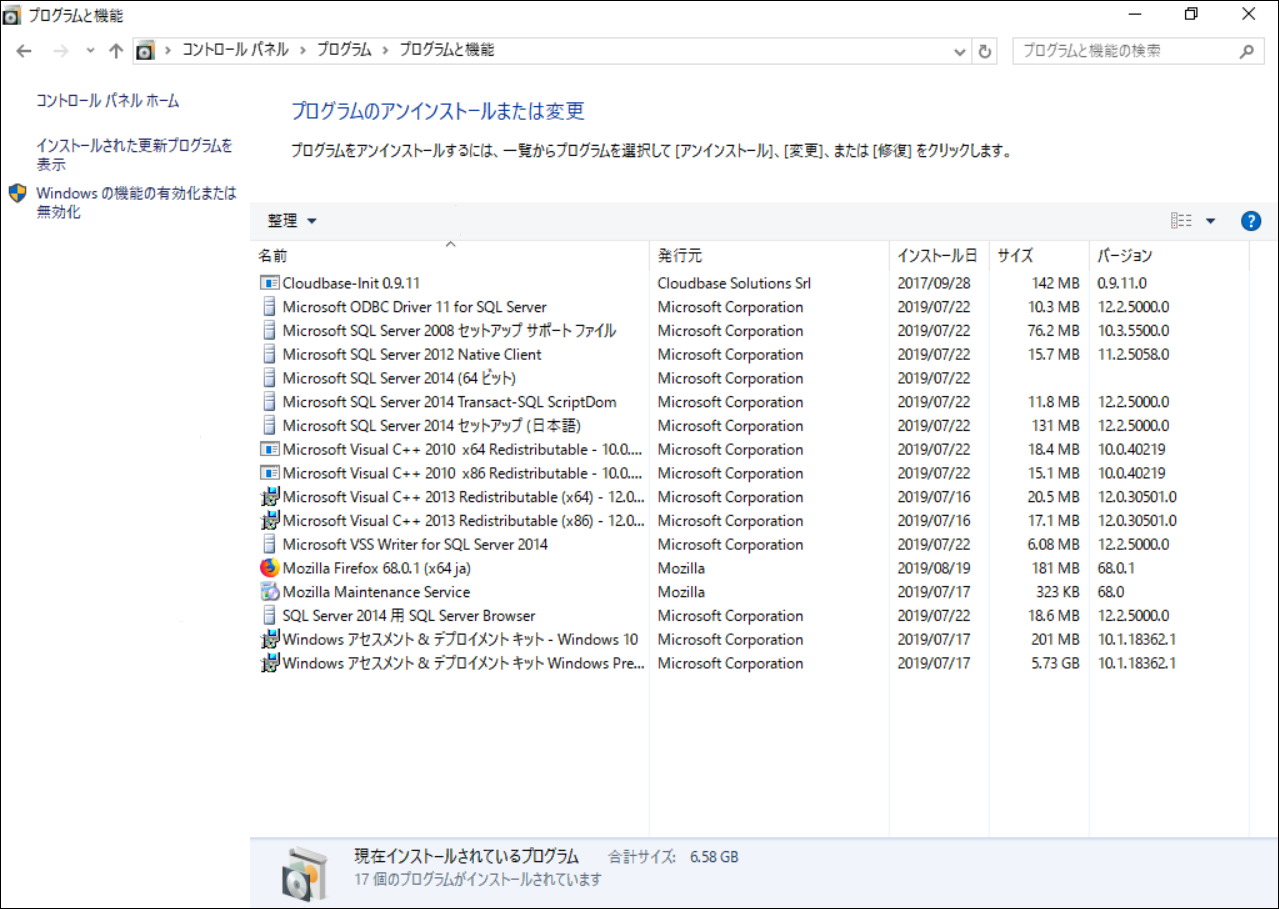Click the version 10.3.5500.0 cell

pyautogui.click(x=1133, y=331)
